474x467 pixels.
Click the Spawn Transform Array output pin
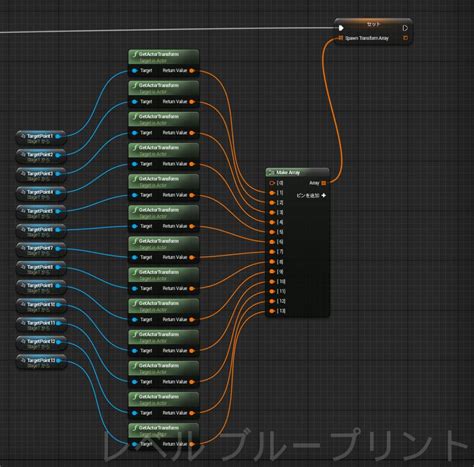coord(405,38)
